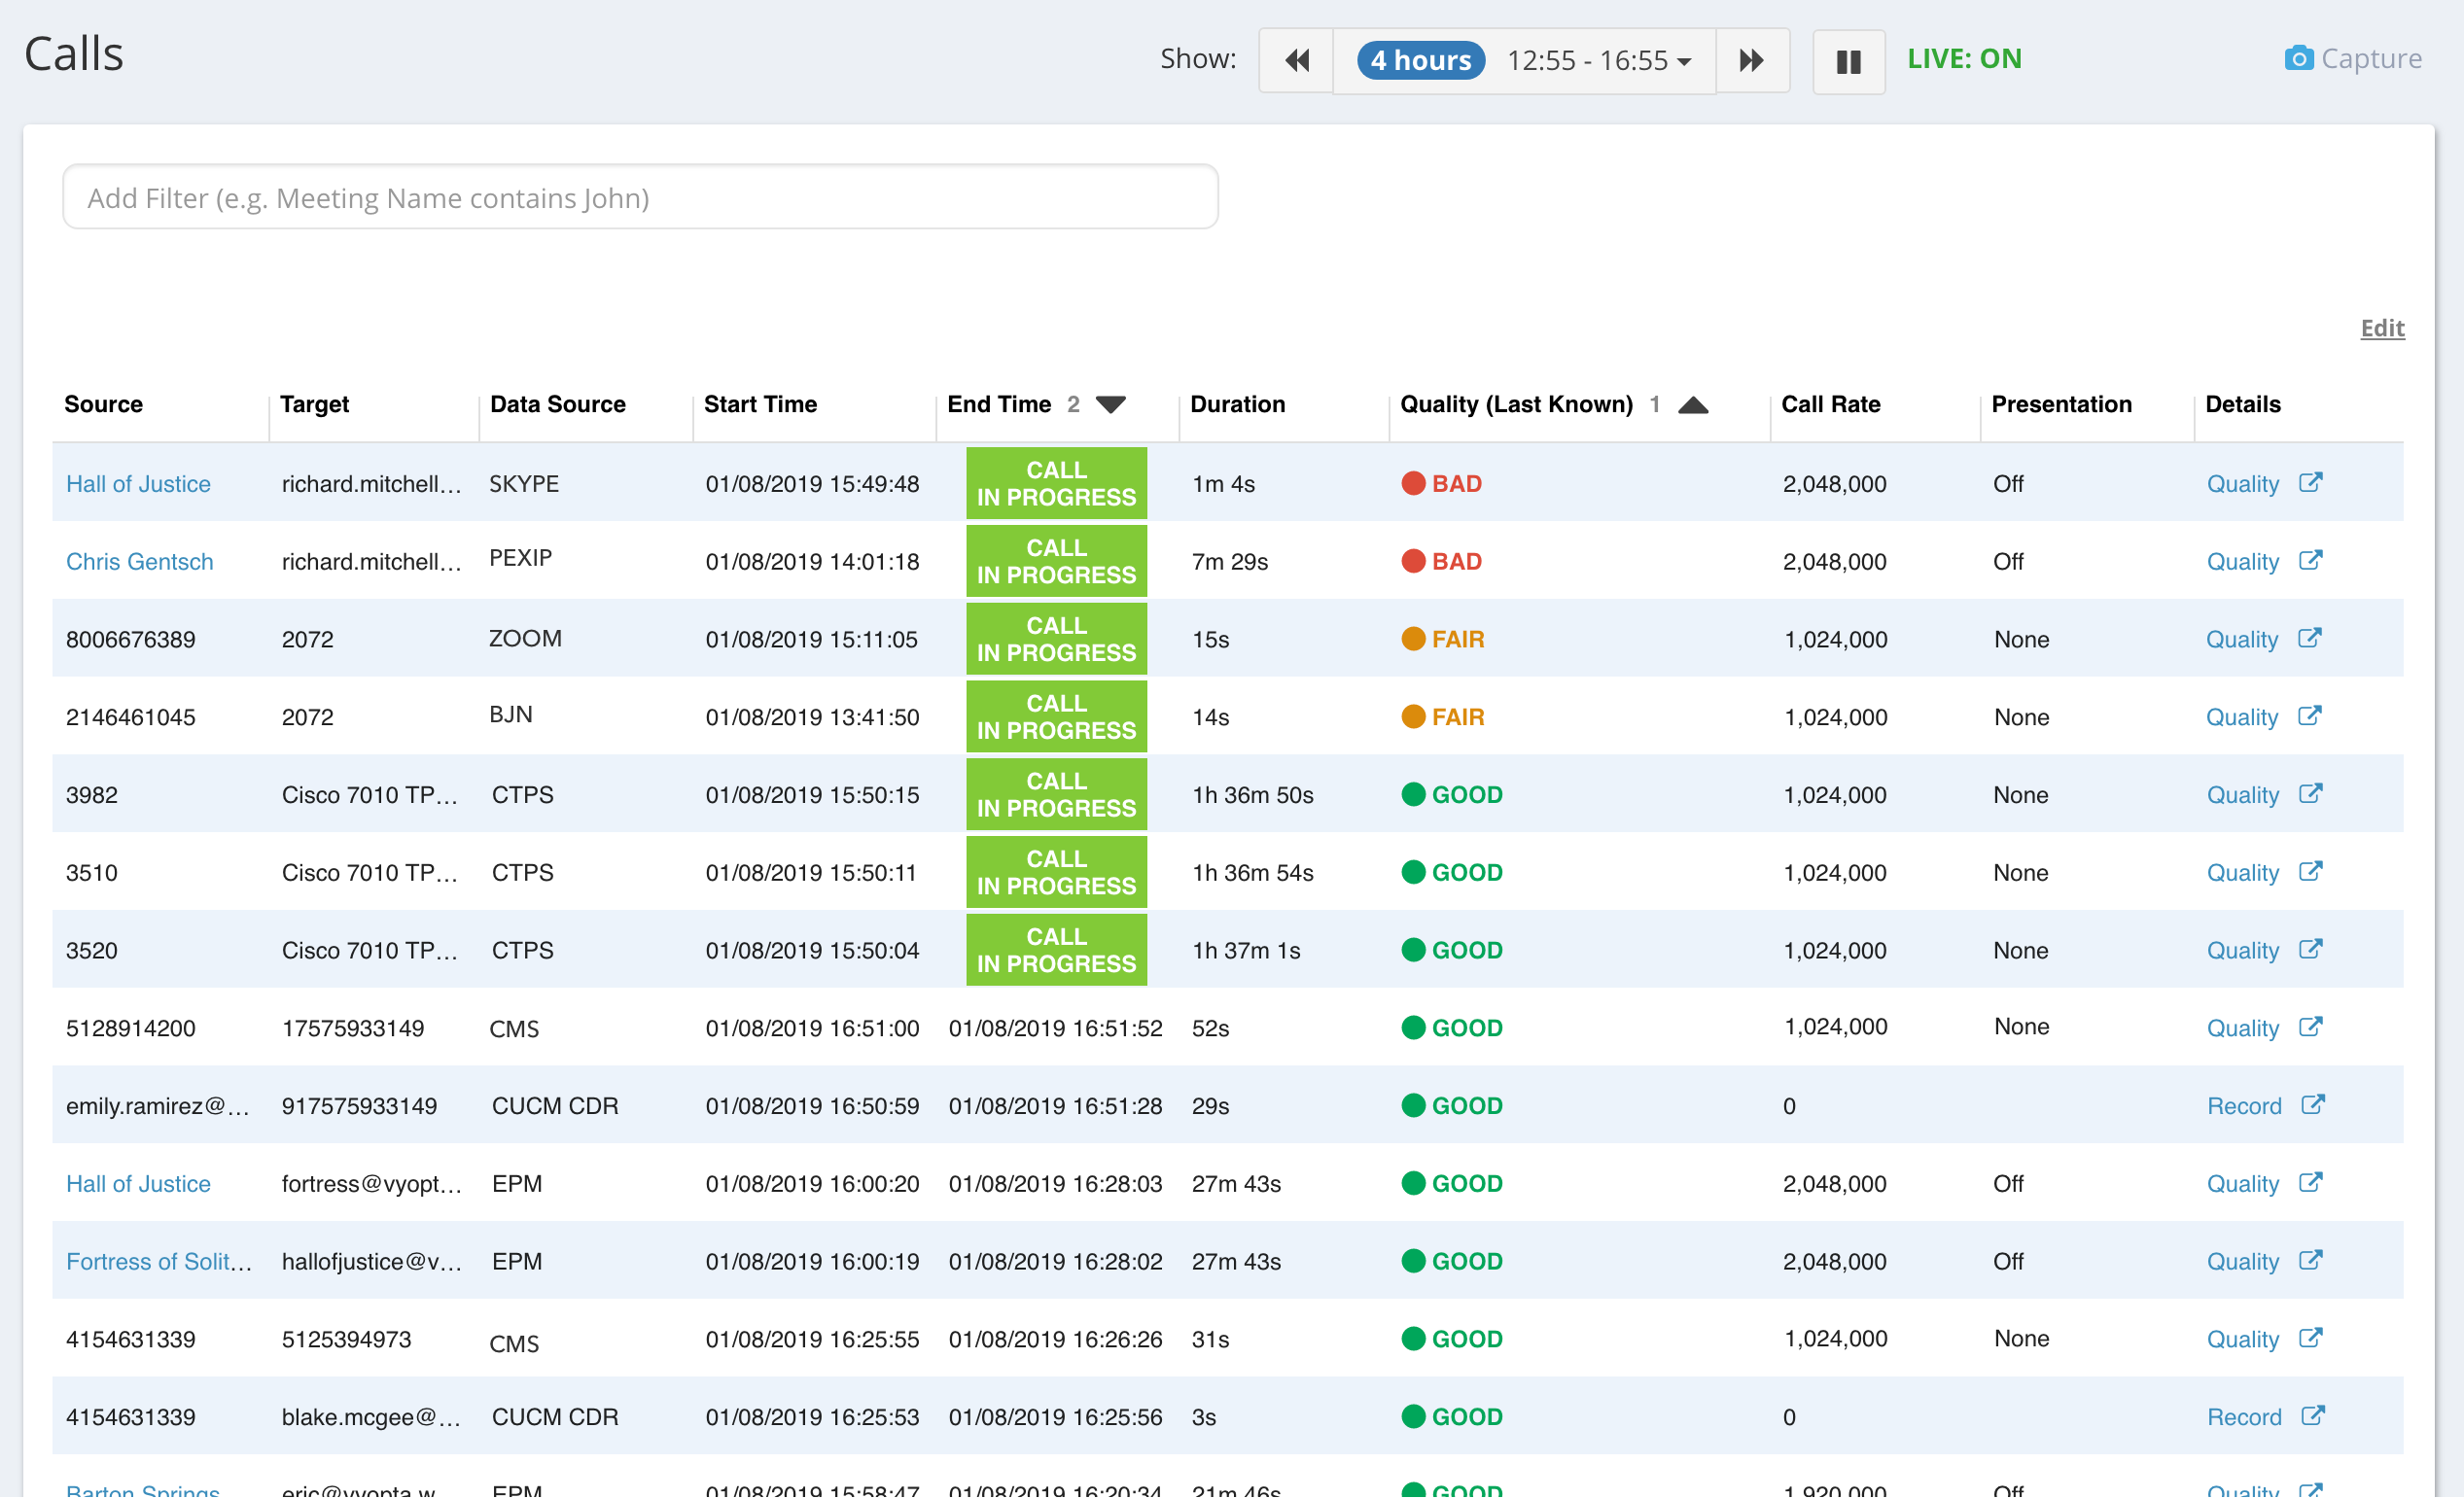Click external link icon in PEXIP row
2464x1498 pixels.
pos(2310,560)
